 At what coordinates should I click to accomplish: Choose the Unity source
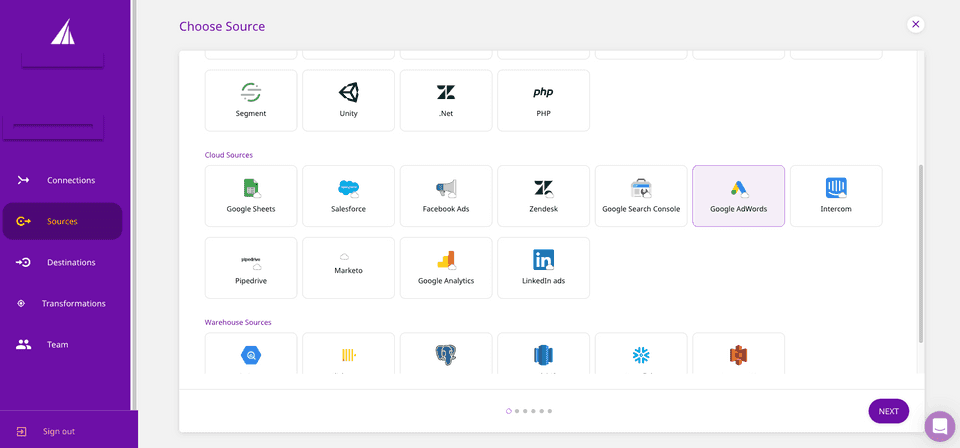pos(348,100)
